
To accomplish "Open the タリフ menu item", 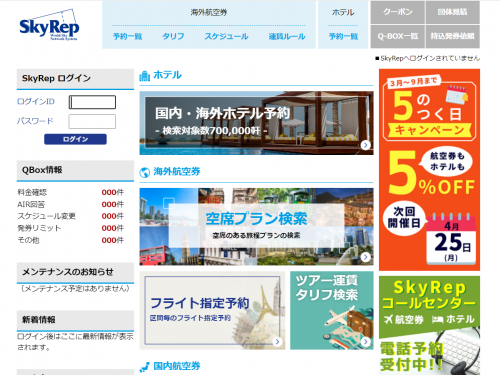I will pyautogui.click(x=173, y=36).
